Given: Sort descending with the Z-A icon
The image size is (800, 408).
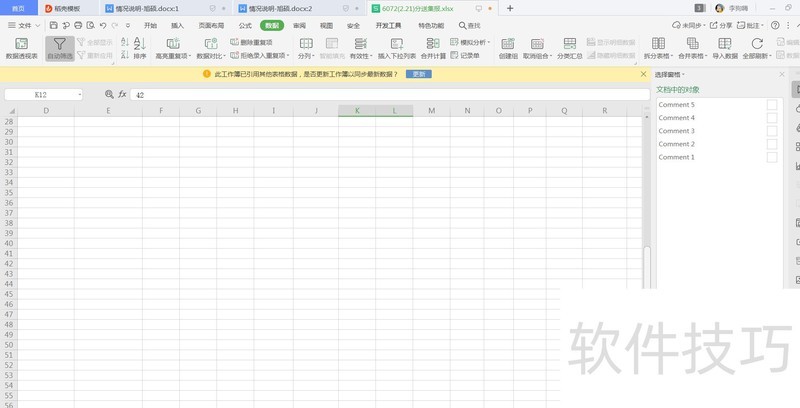Looking at the screenshot, I should 125,55.
